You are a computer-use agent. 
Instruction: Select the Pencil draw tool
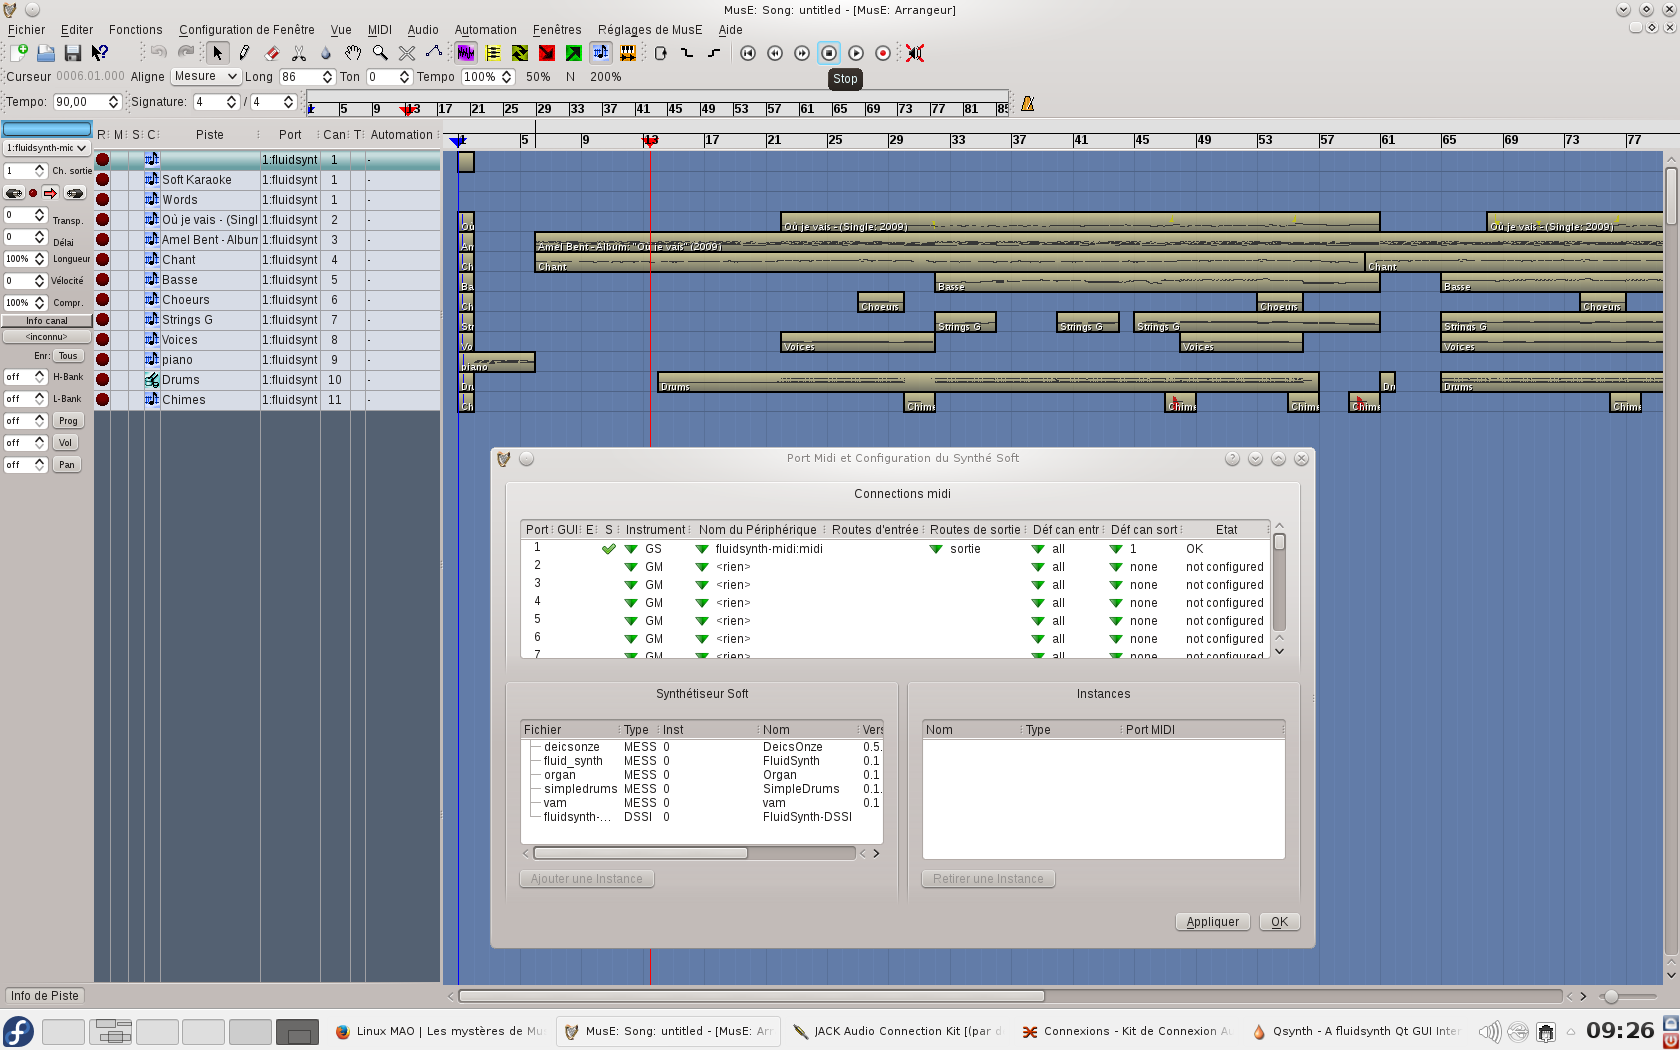coord(245,53)
